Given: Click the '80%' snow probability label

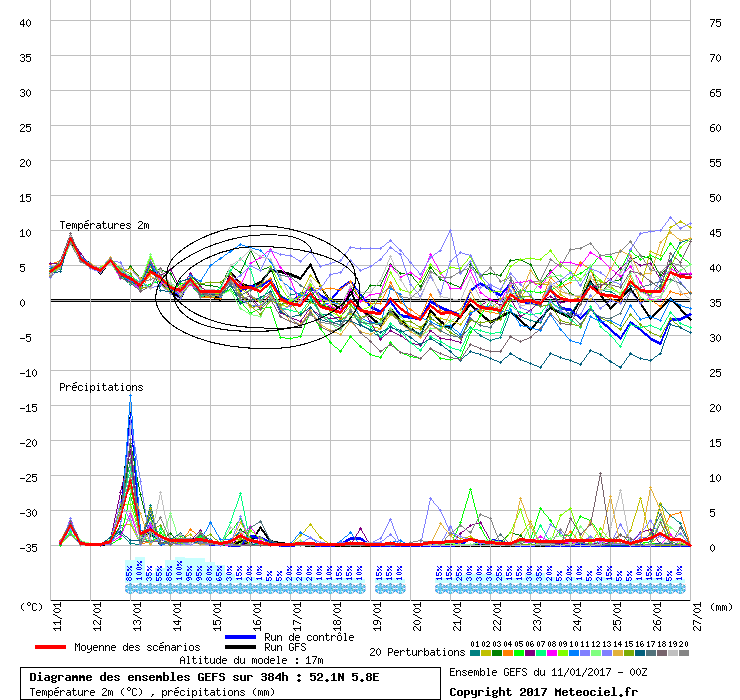Looking at the screenshot, I should point(209,573).
